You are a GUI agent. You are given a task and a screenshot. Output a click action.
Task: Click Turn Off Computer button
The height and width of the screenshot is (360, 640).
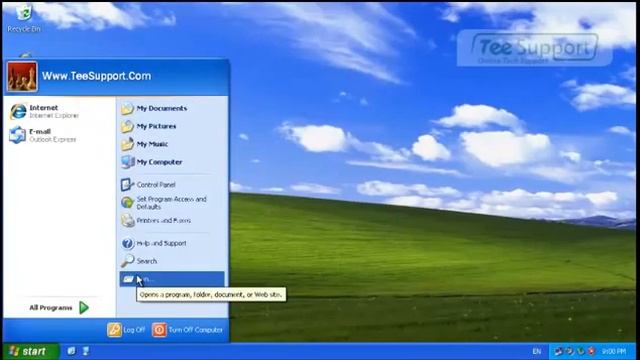188,330
